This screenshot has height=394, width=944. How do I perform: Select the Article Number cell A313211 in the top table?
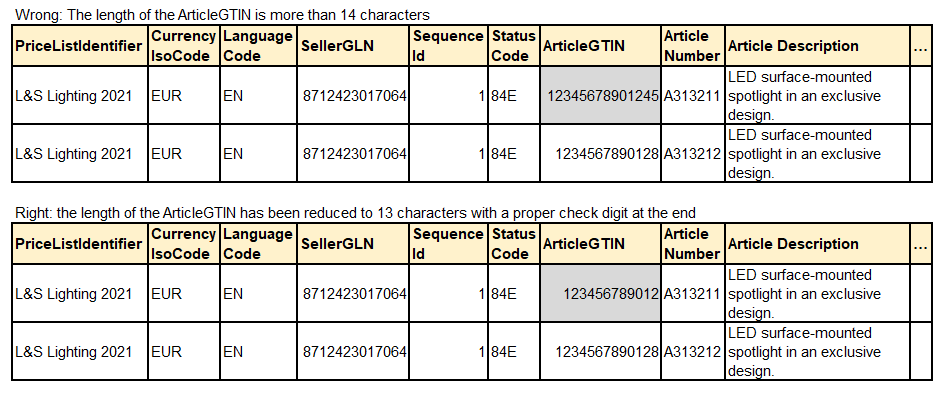(693, 96)
